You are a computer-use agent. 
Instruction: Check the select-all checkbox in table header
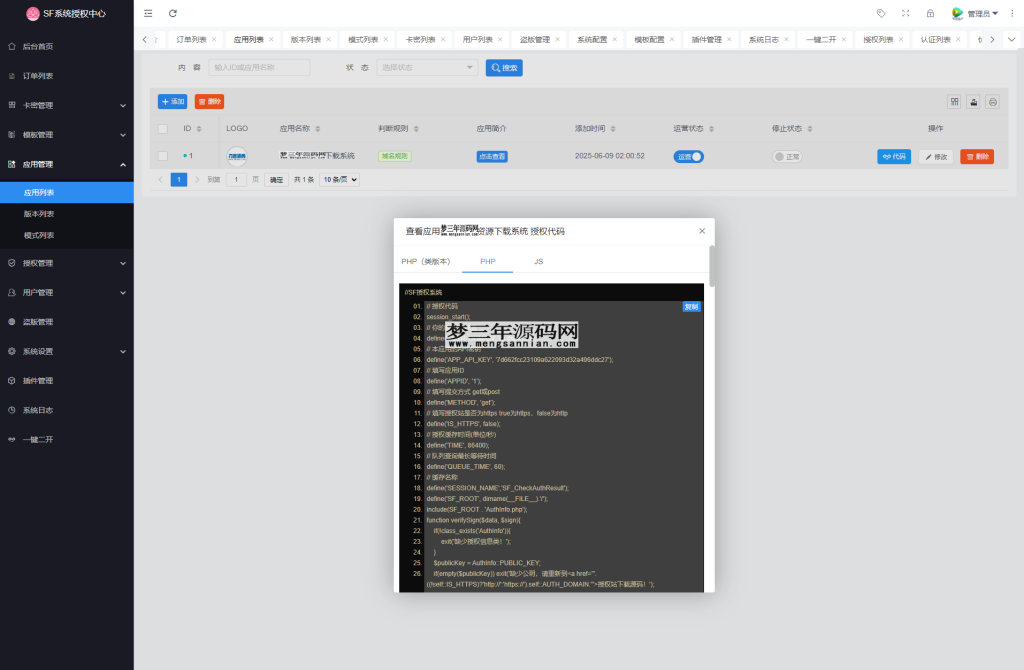[163, 129]
